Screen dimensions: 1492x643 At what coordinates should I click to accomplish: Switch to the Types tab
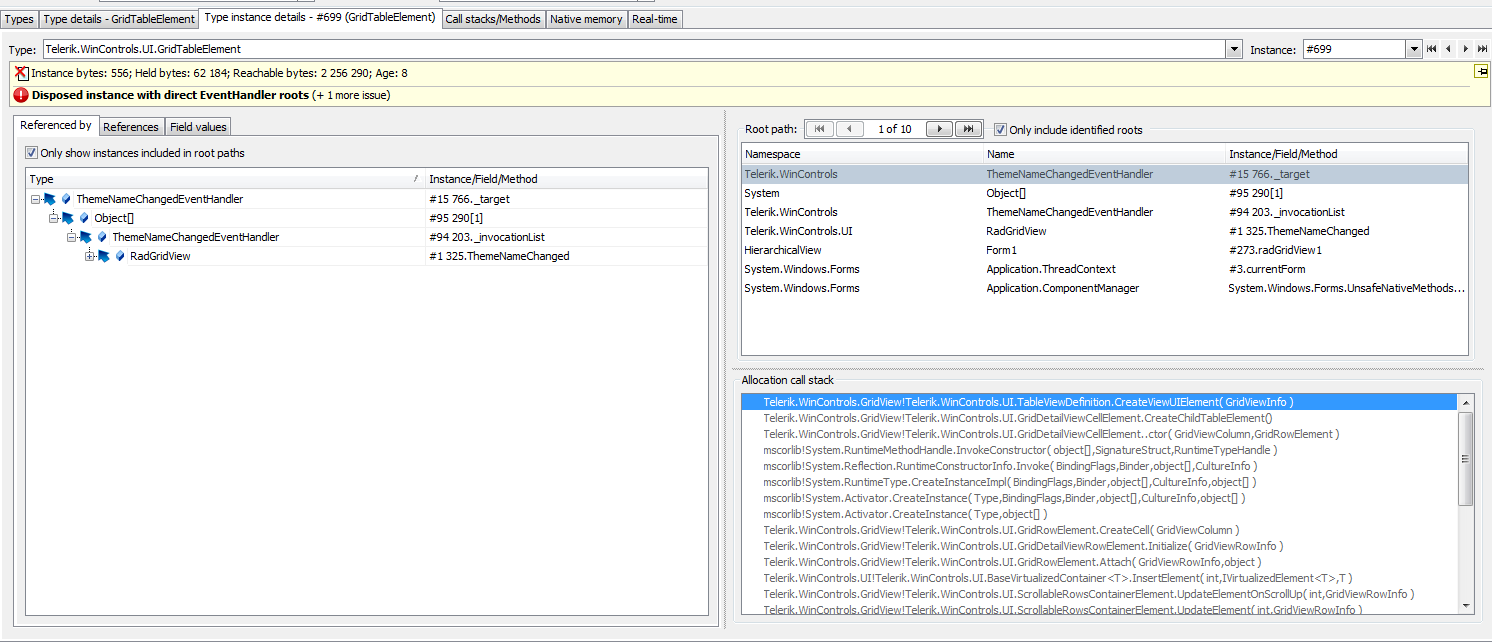[19, 19]
